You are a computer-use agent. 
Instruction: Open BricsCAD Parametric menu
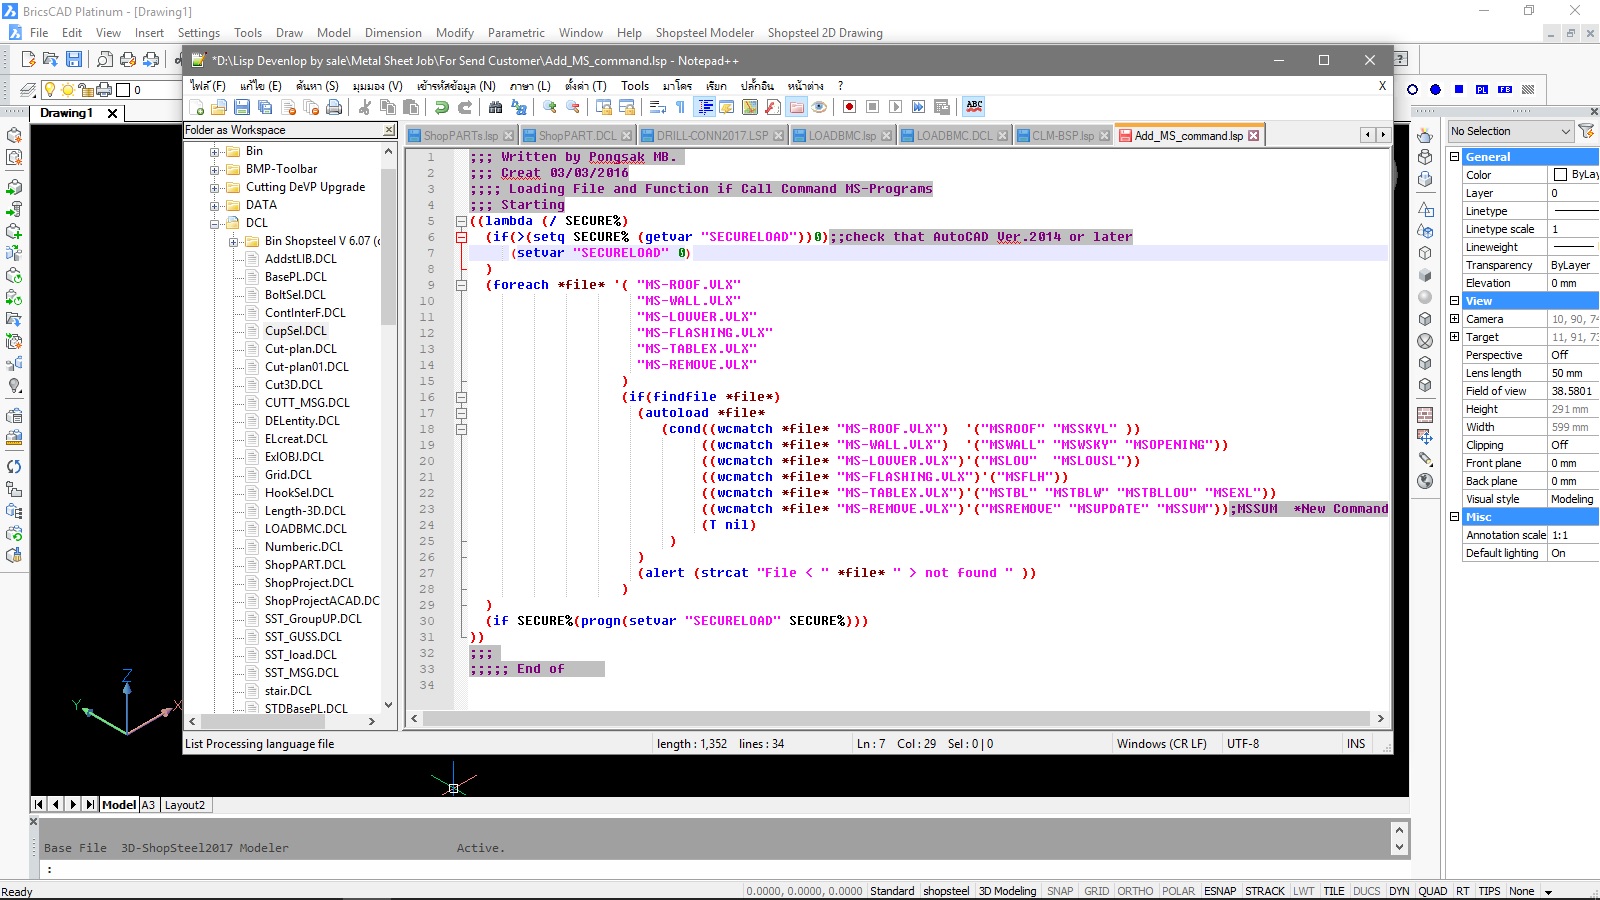coord(516,33)
